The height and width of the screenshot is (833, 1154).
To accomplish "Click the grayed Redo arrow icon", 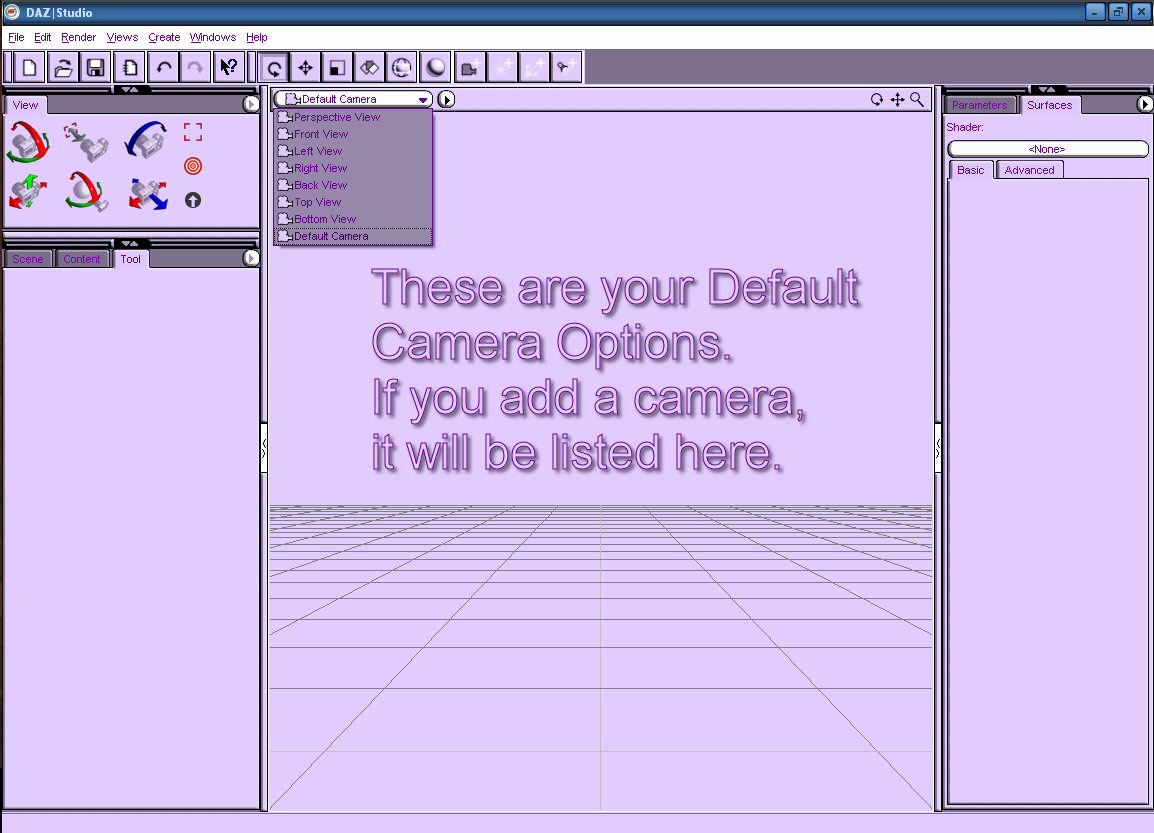I will click(195, 68).
